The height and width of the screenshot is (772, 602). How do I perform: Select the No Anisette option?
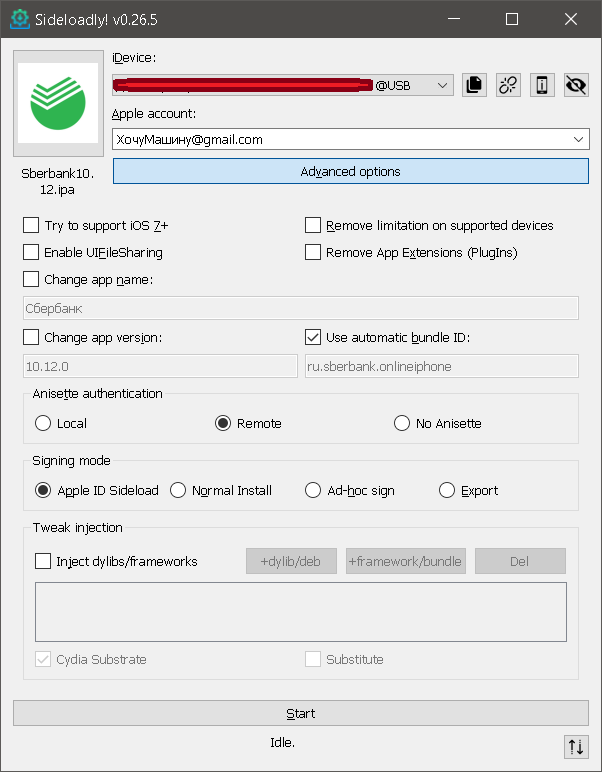(x=402, y=423)
